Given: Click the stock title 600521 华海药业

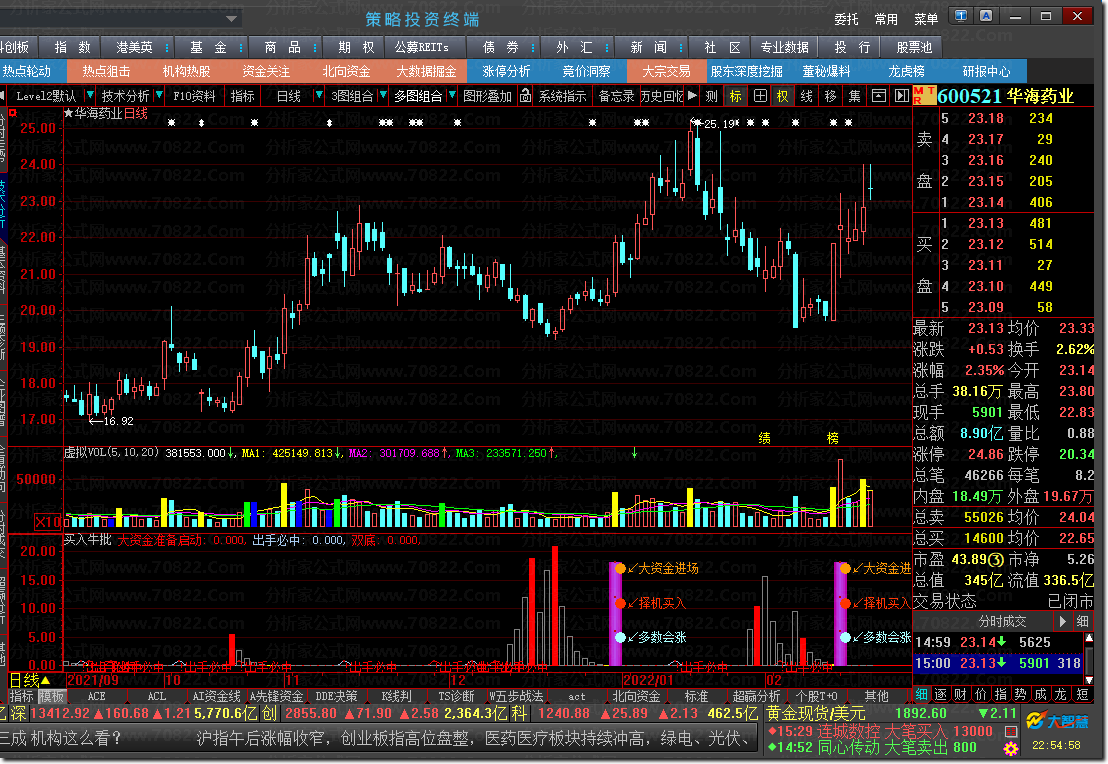Looking at the screenshot, I should click(1005, 95).
